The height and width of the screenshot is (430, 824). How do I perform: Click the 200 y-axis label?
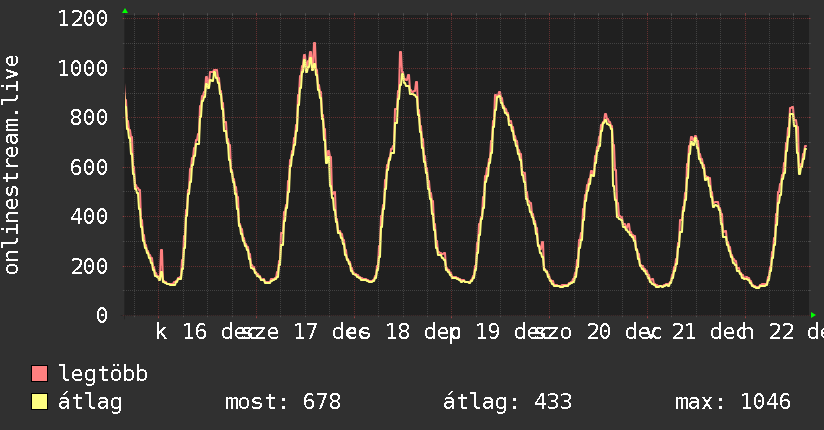tap(89, 267)
